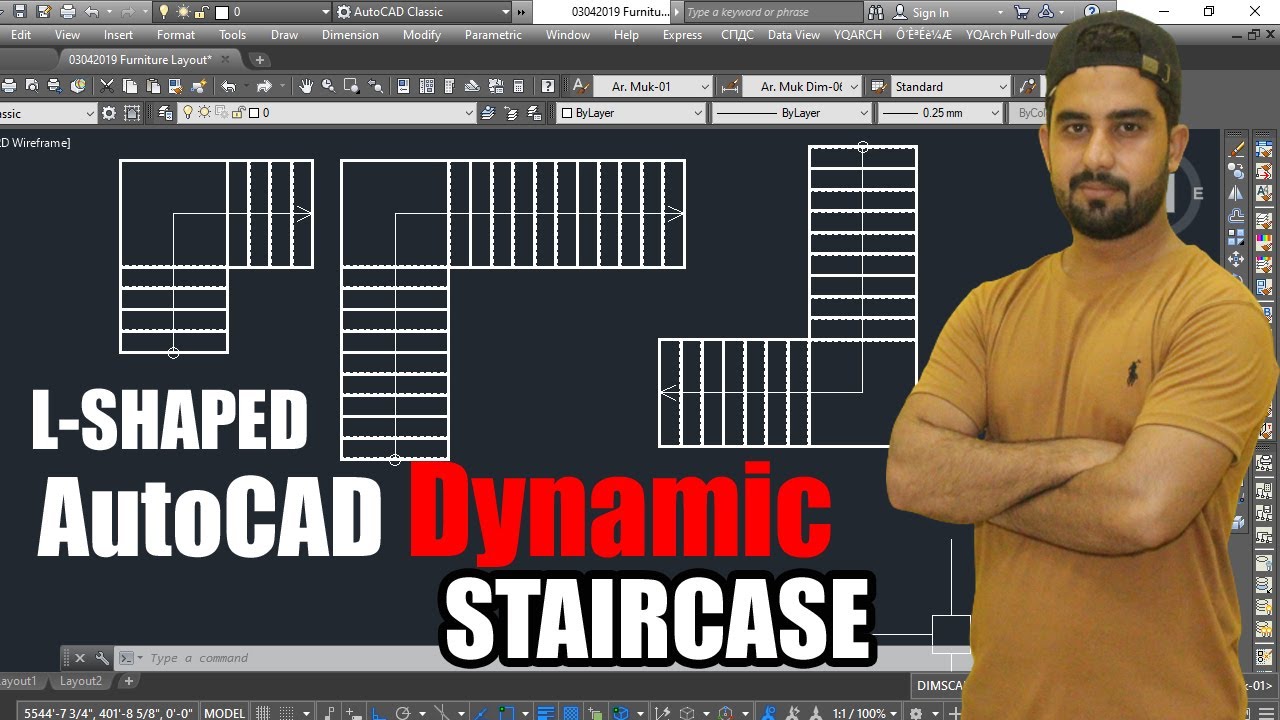The image size is (1280, 720).
Task: Open the Draw menu
Action: point(284,35)
